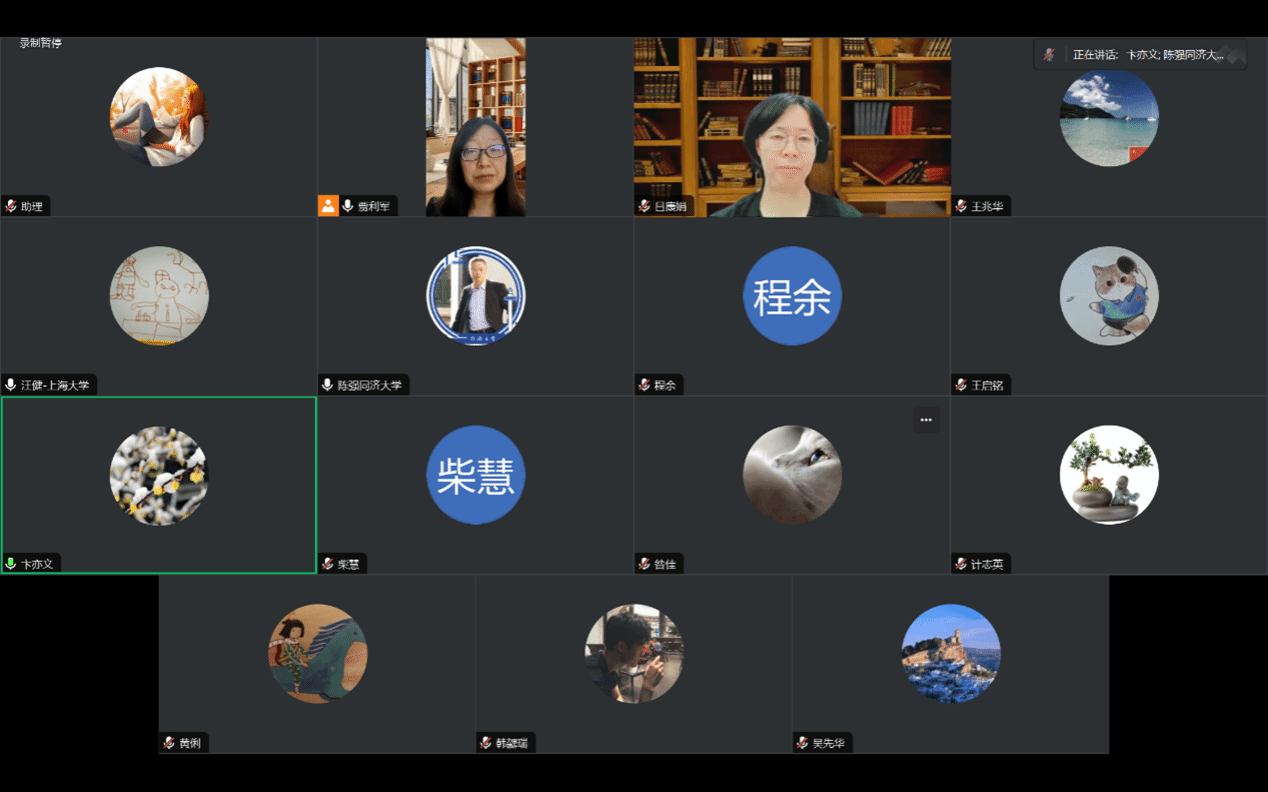Click the 录制暂停 recording paused indicator
The image size is (1268, 792).
point(41,43)
